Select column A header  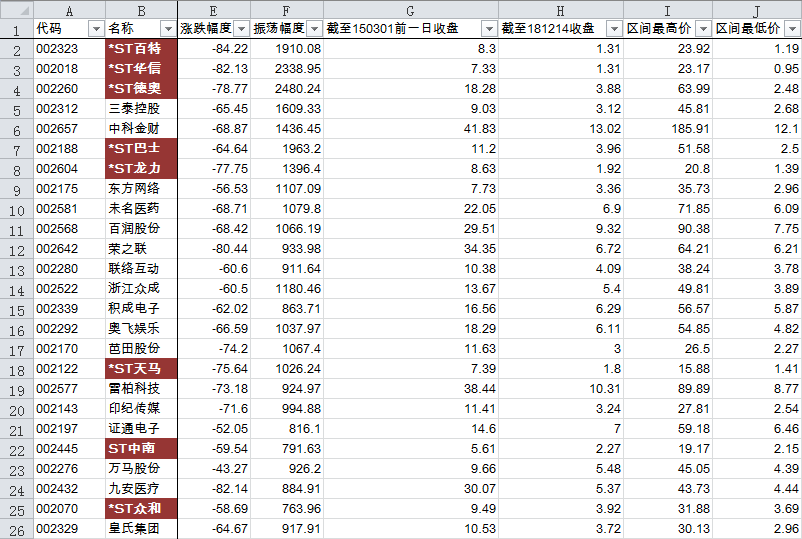(70, 10)
